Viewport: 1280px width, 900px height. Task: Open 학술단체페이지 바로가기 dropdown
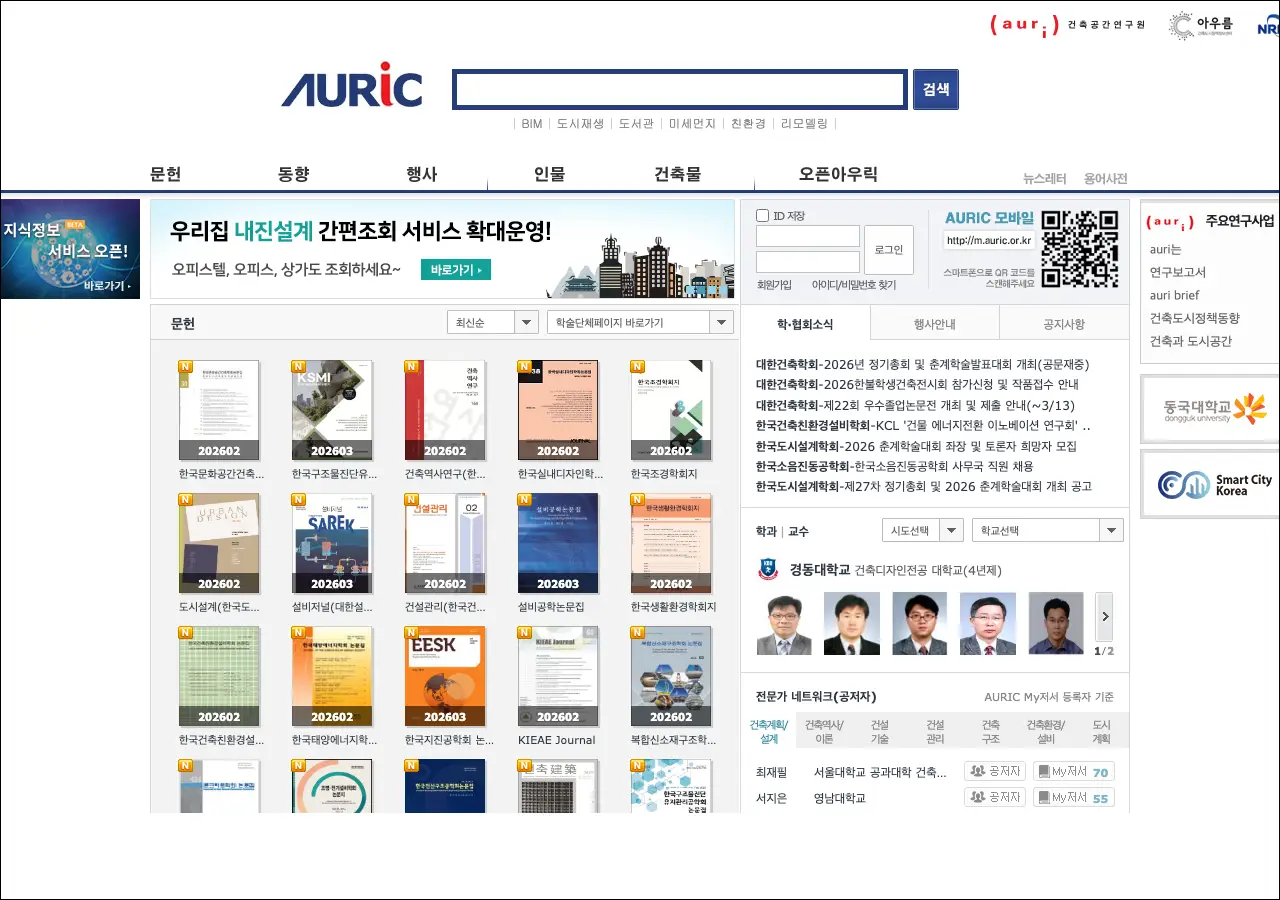640,323
